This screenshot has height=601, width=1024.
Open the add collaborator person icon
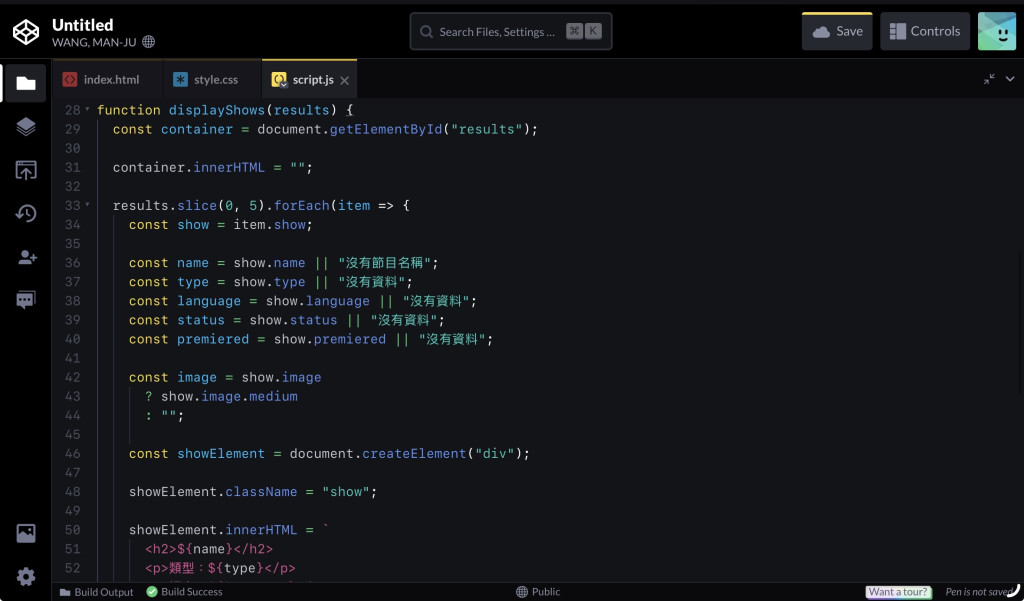[x=26, y=257]
